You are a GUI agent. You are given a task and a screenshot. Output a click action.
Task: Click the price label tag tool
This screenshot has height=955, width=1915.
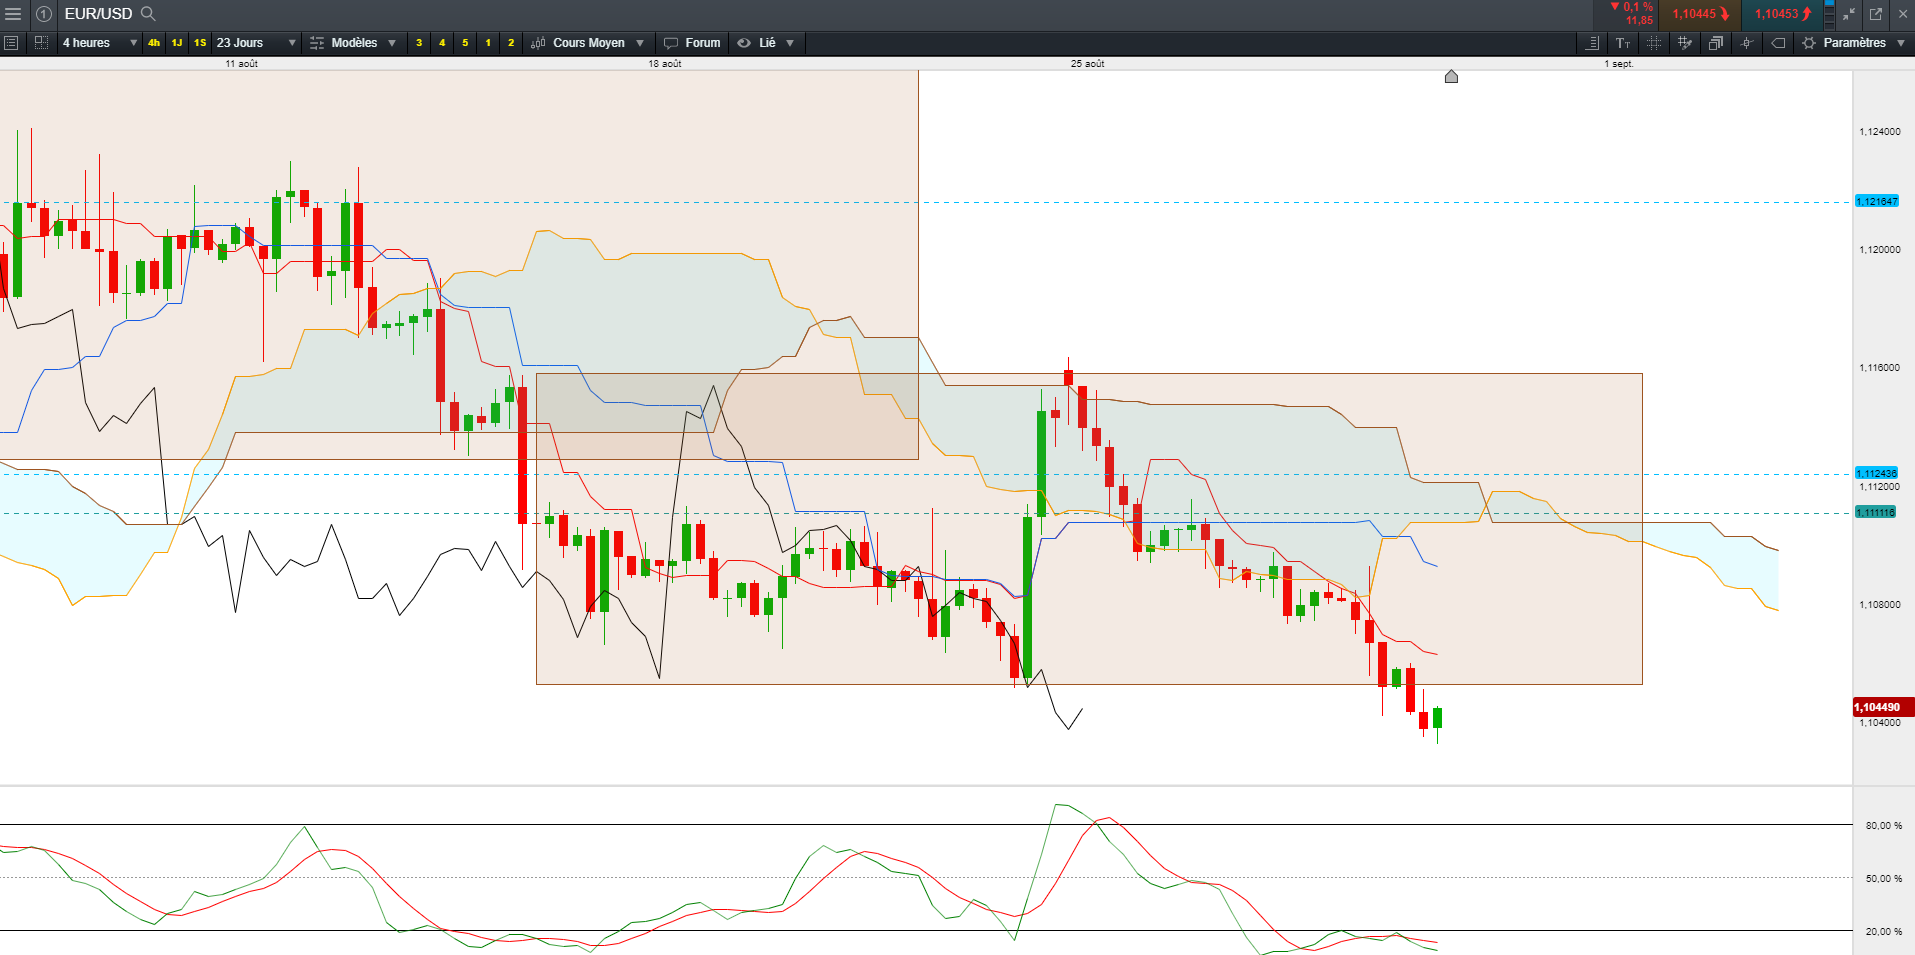coord(1778,43)
